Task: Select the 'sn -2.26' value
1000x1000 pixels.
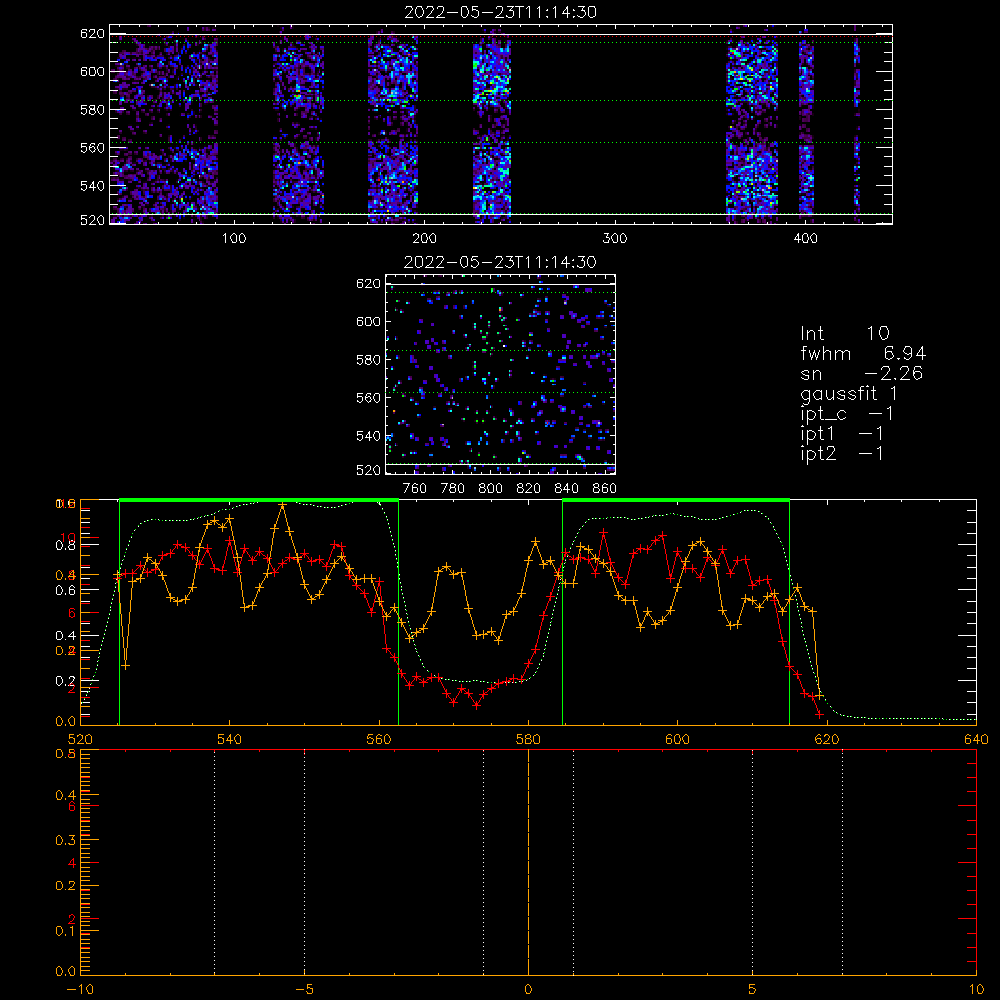Action: pos(861,373)
